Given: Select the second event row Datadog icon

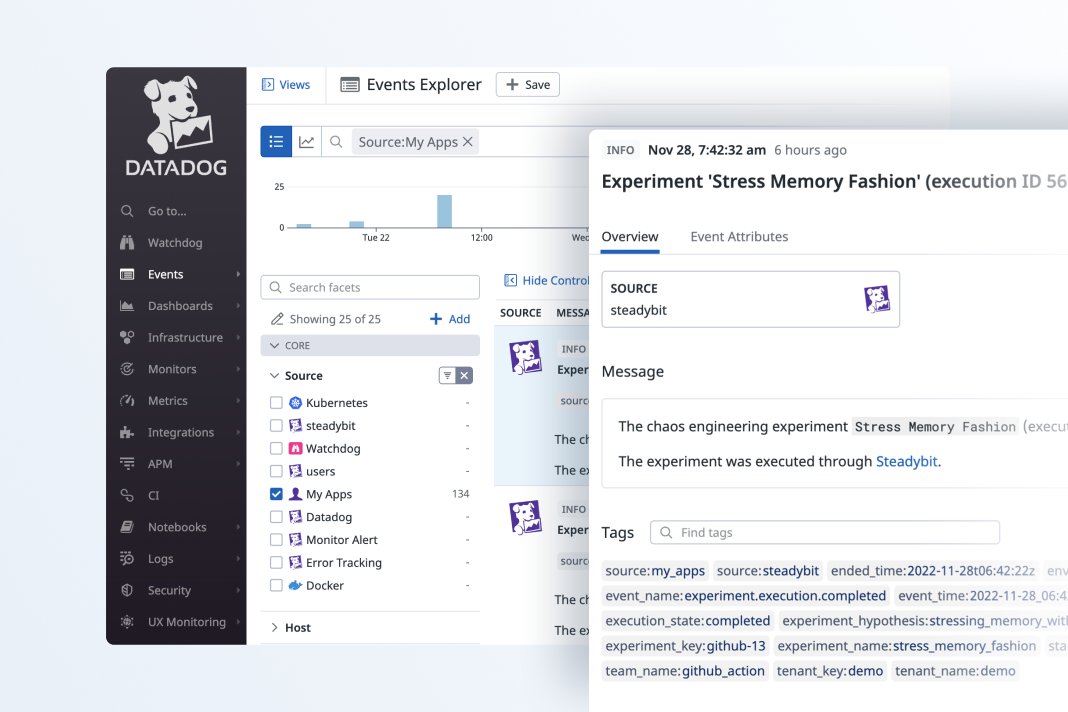Looking at the screenshot, I should [x=526, y=517].
